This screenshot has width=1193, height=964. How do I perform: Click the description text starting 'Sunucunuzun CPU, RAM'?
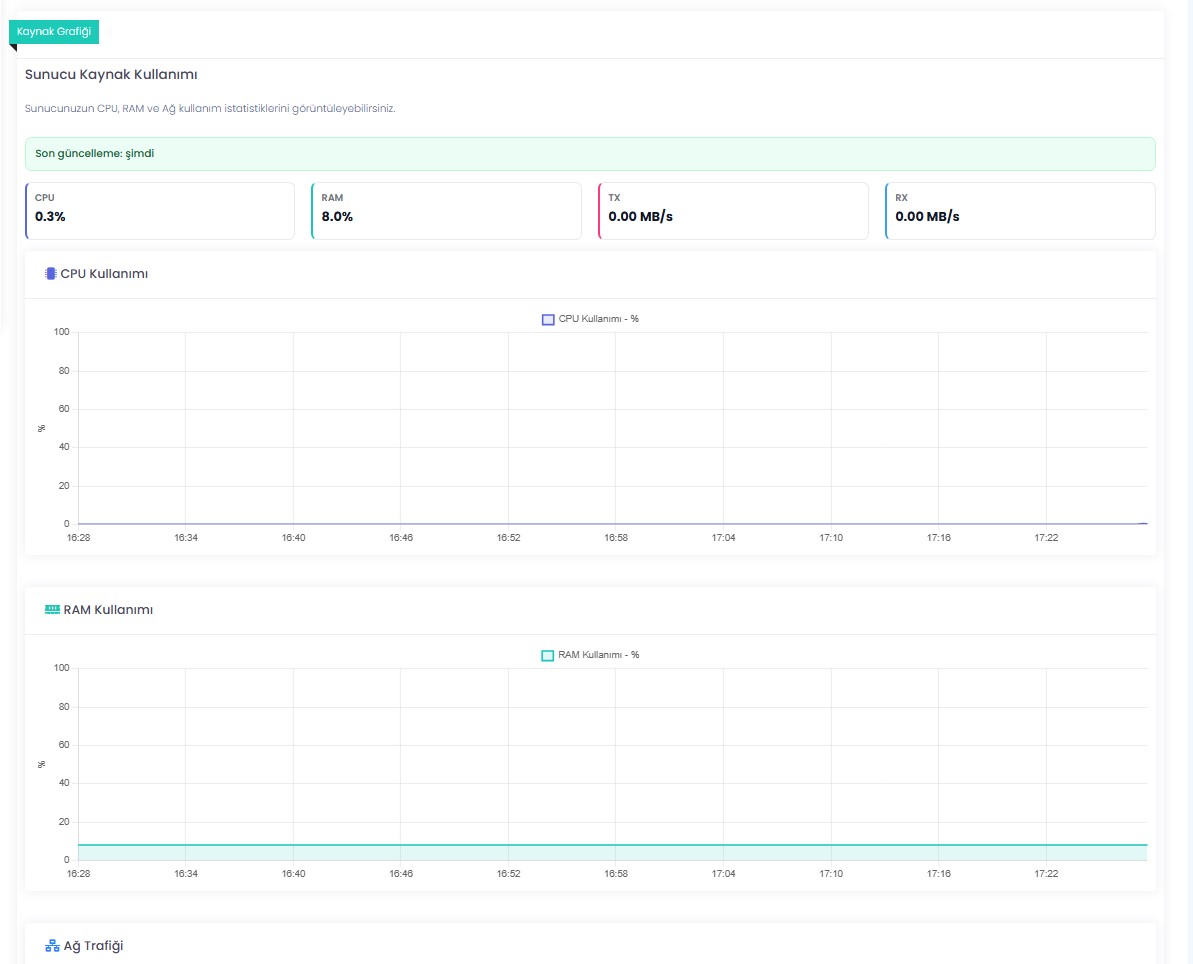(210, 108)
